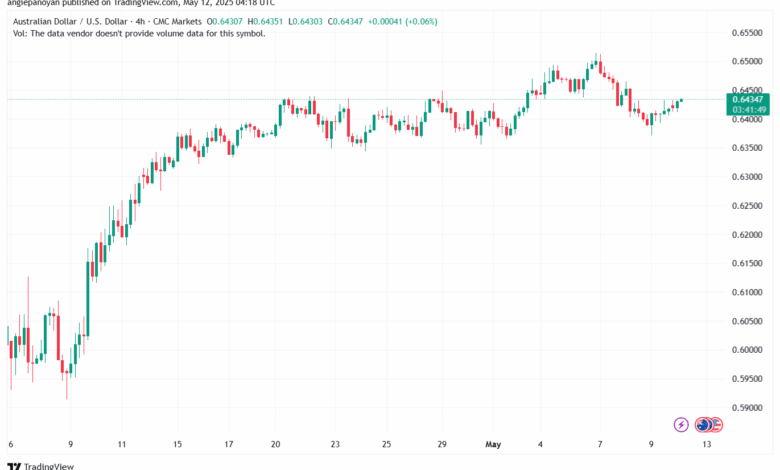Click the 0.62500 price axis label
The image size is (780, 470).
[x=747, y=206]
